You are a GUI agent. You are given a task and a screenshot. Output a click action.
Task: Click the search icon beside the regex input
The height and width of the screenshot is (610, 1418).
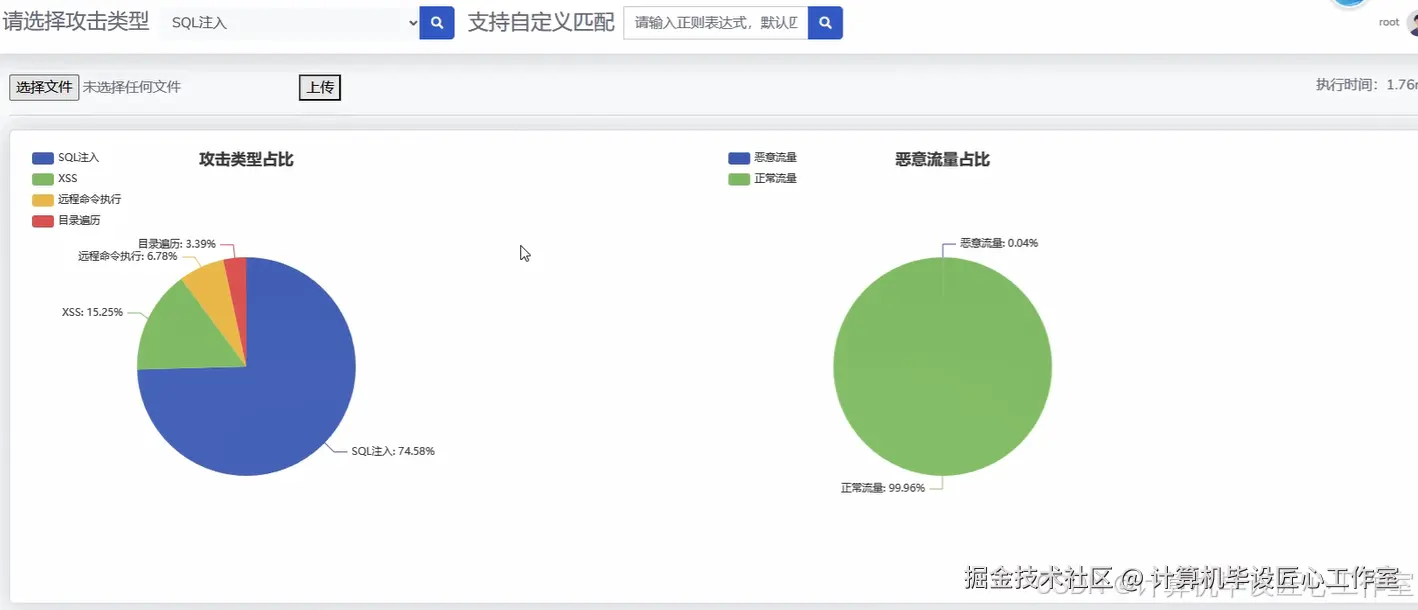[x=825, y=22]
